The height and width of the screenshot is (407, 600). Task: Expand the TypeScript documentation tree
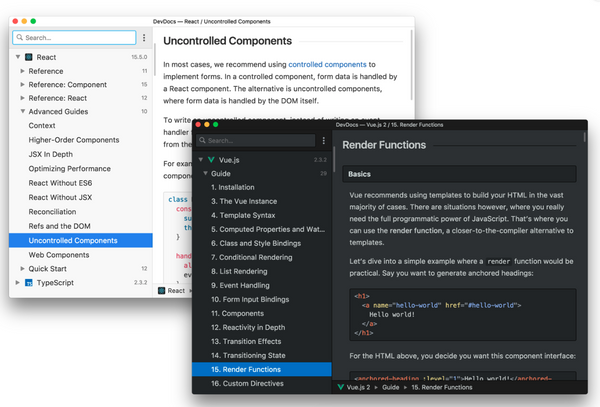17,282
